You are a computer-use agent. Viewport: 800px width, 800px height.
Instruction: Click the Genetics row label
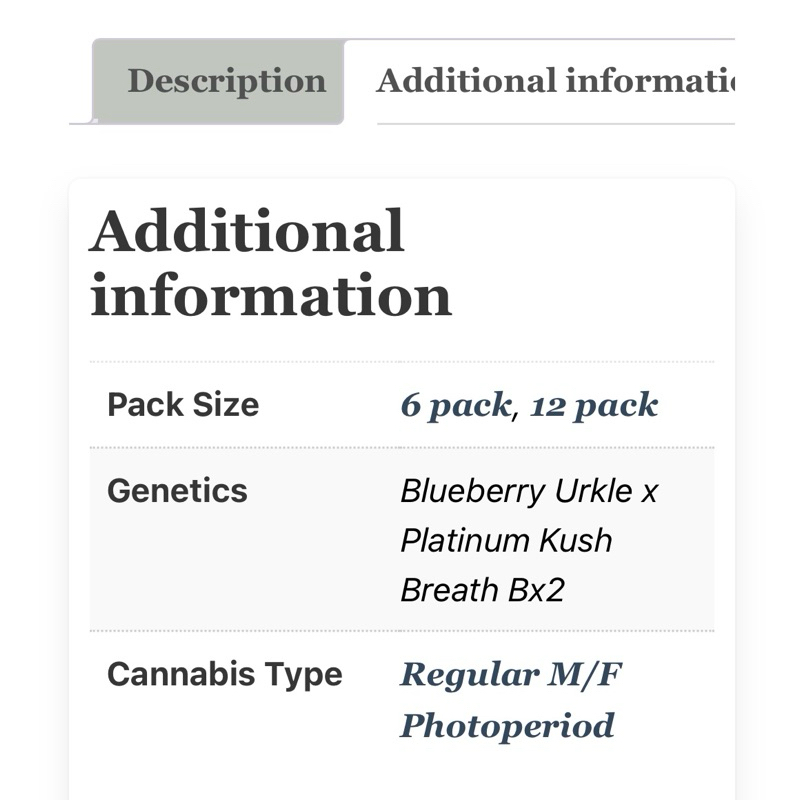[177, 491]
